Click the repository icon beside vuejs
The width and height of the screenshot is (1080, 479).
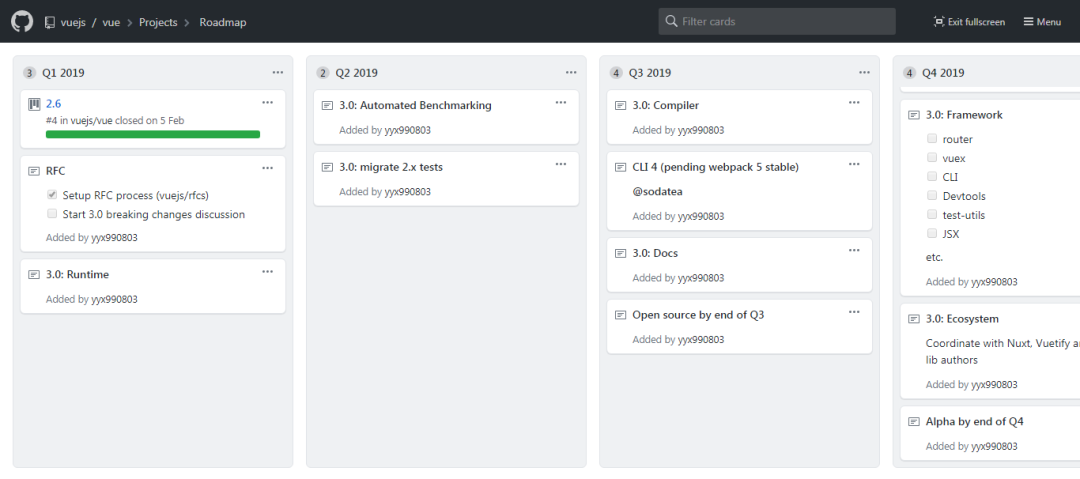[x=49, y=22]
